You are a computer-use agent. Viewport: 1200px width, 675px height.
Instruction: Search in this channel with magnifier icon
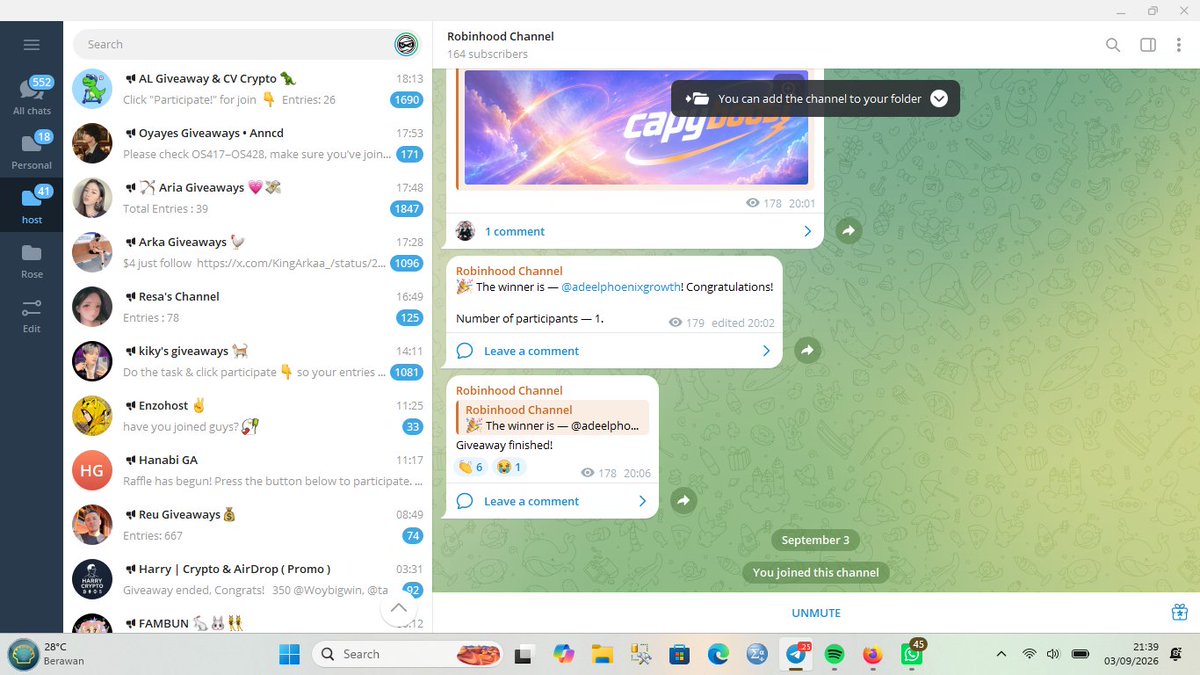1113,45
